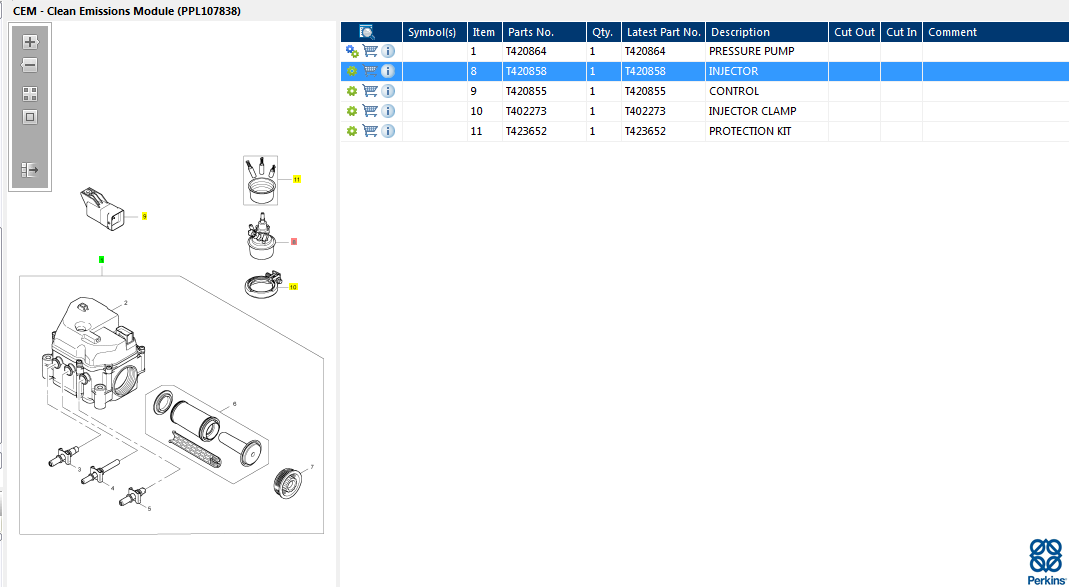This screenshot has width=1069, height=587.
Task: Click the single-square fit view icon
Action: (x=30, y=117)
